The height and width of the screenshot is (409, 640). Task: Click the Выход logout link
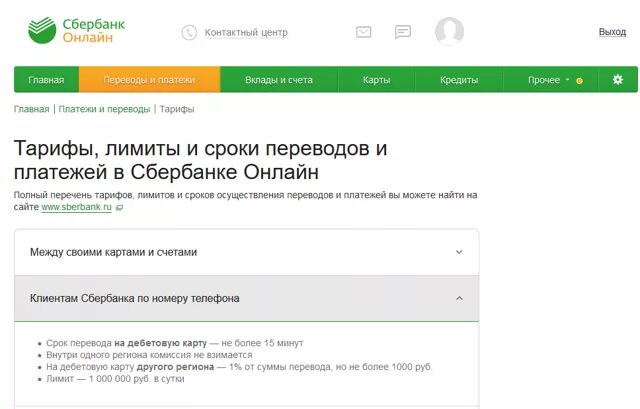(x=612, y=32)
